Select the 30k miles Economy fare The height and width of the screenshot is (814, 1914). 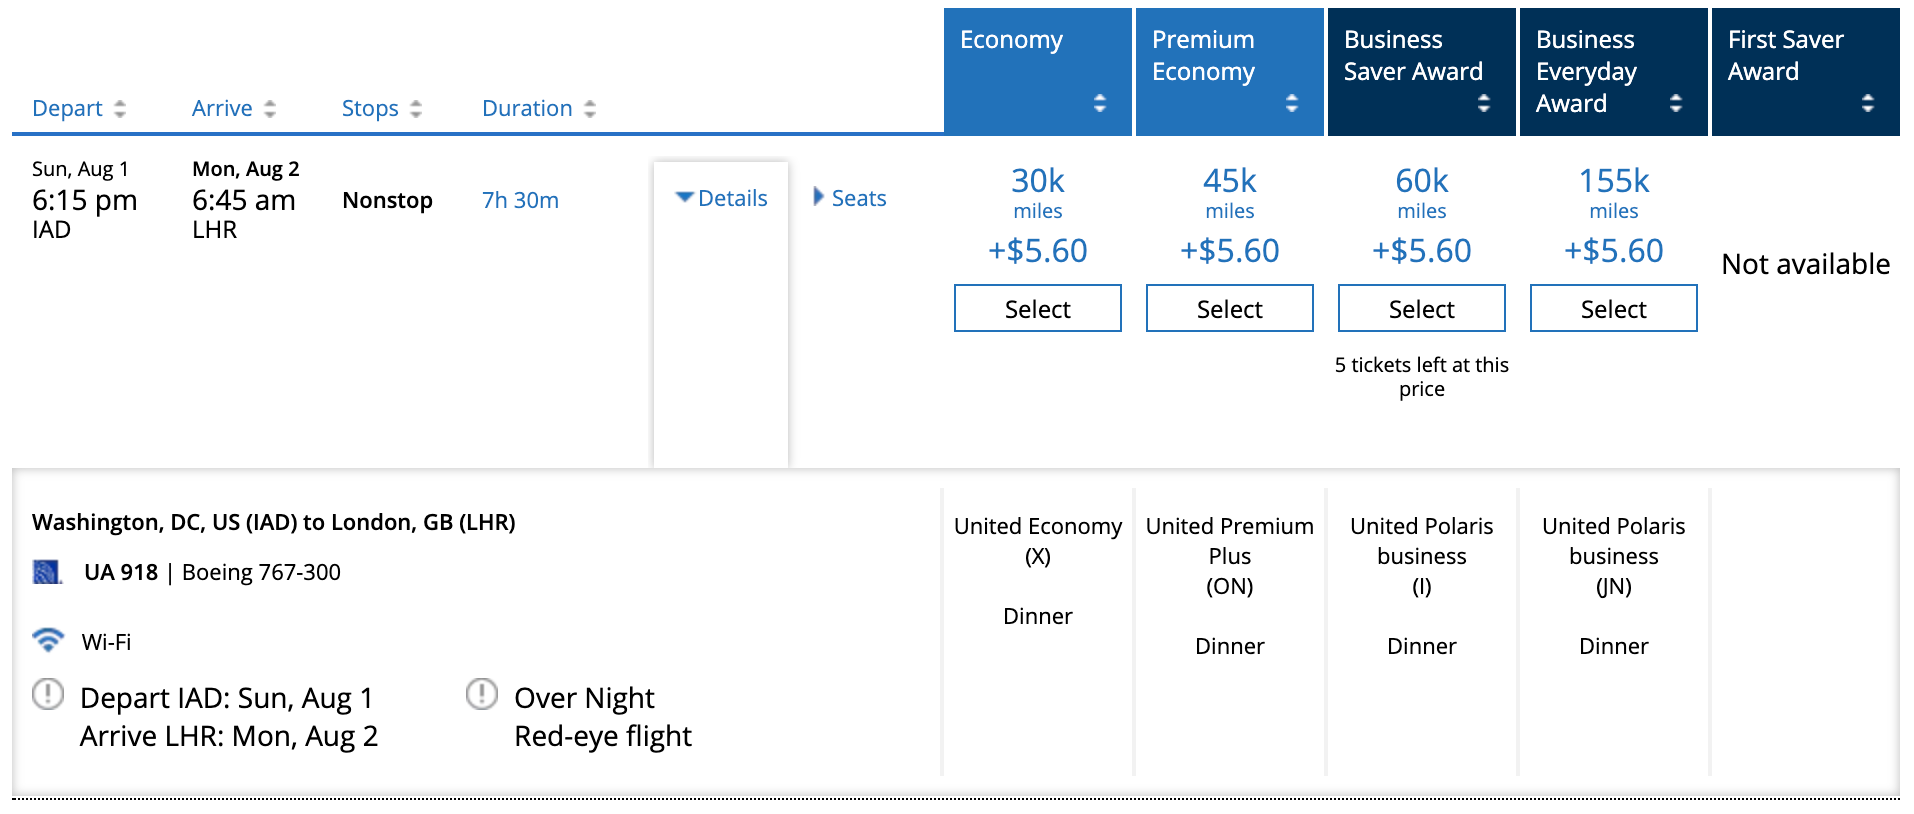(1037, 308)
